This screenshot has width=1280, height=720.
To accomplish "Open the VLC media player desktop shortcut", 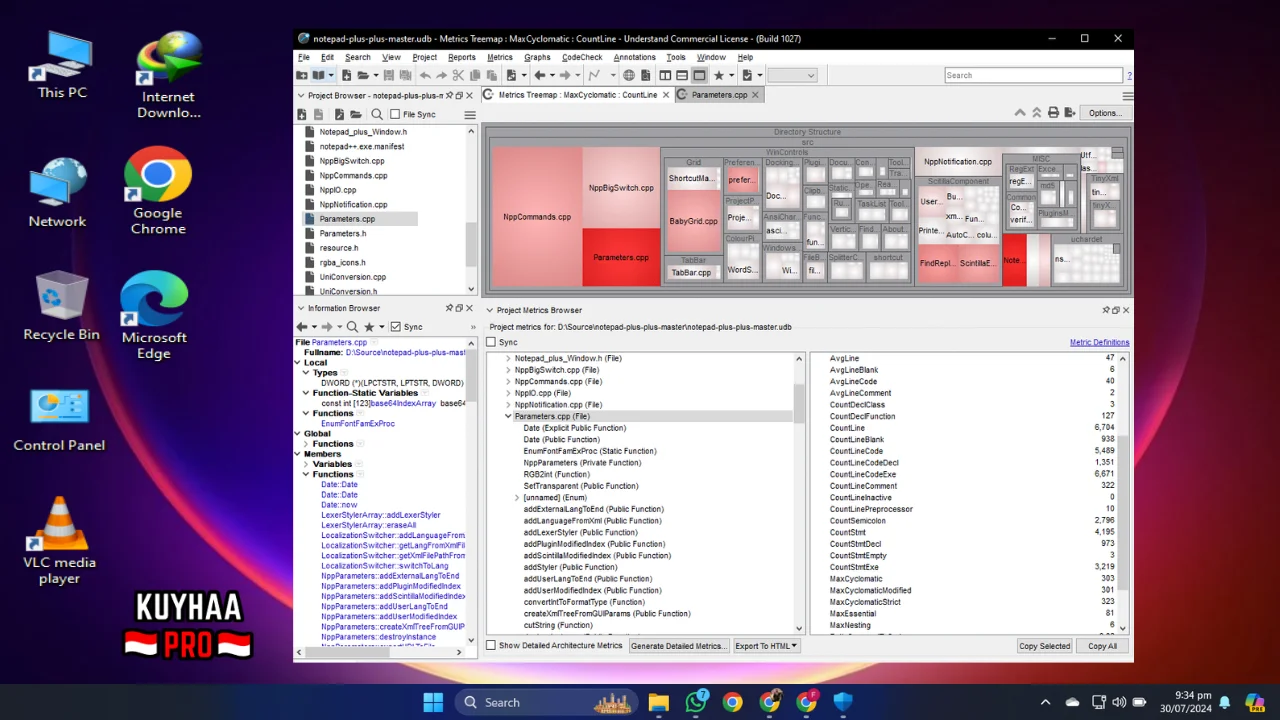I will 60,540.
